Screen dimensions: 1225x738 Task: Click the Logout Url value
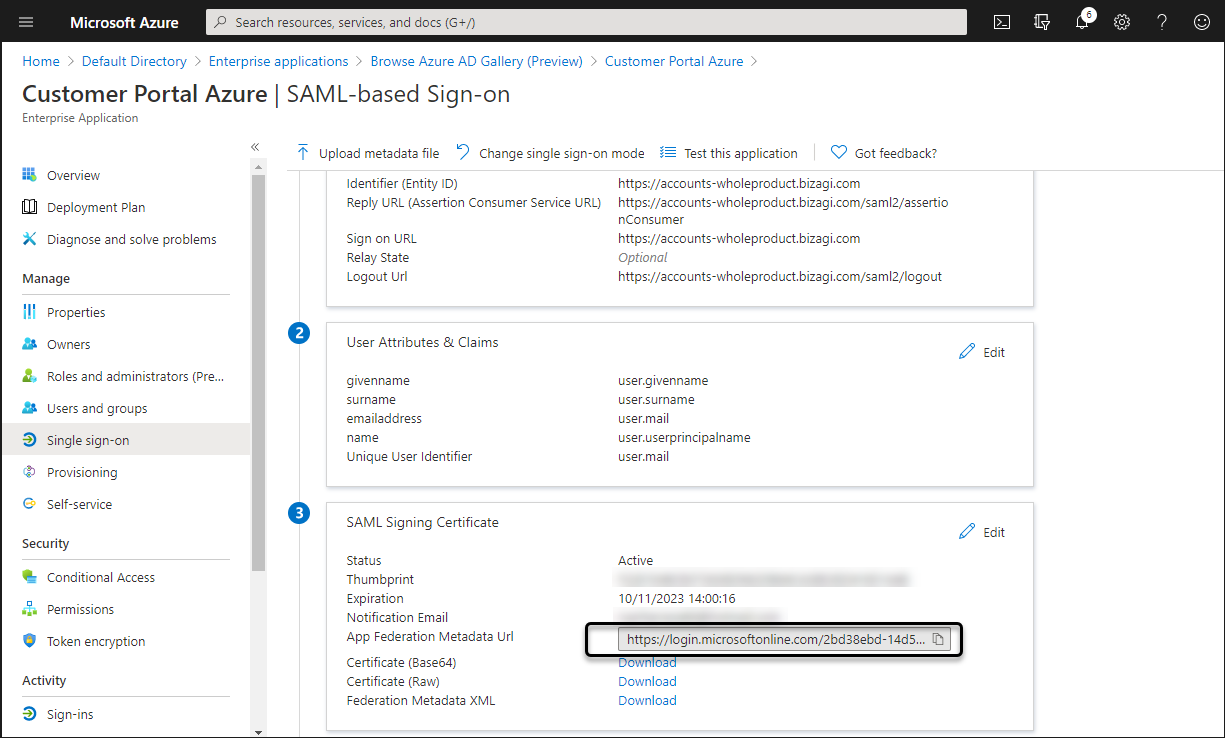(780, 276)
